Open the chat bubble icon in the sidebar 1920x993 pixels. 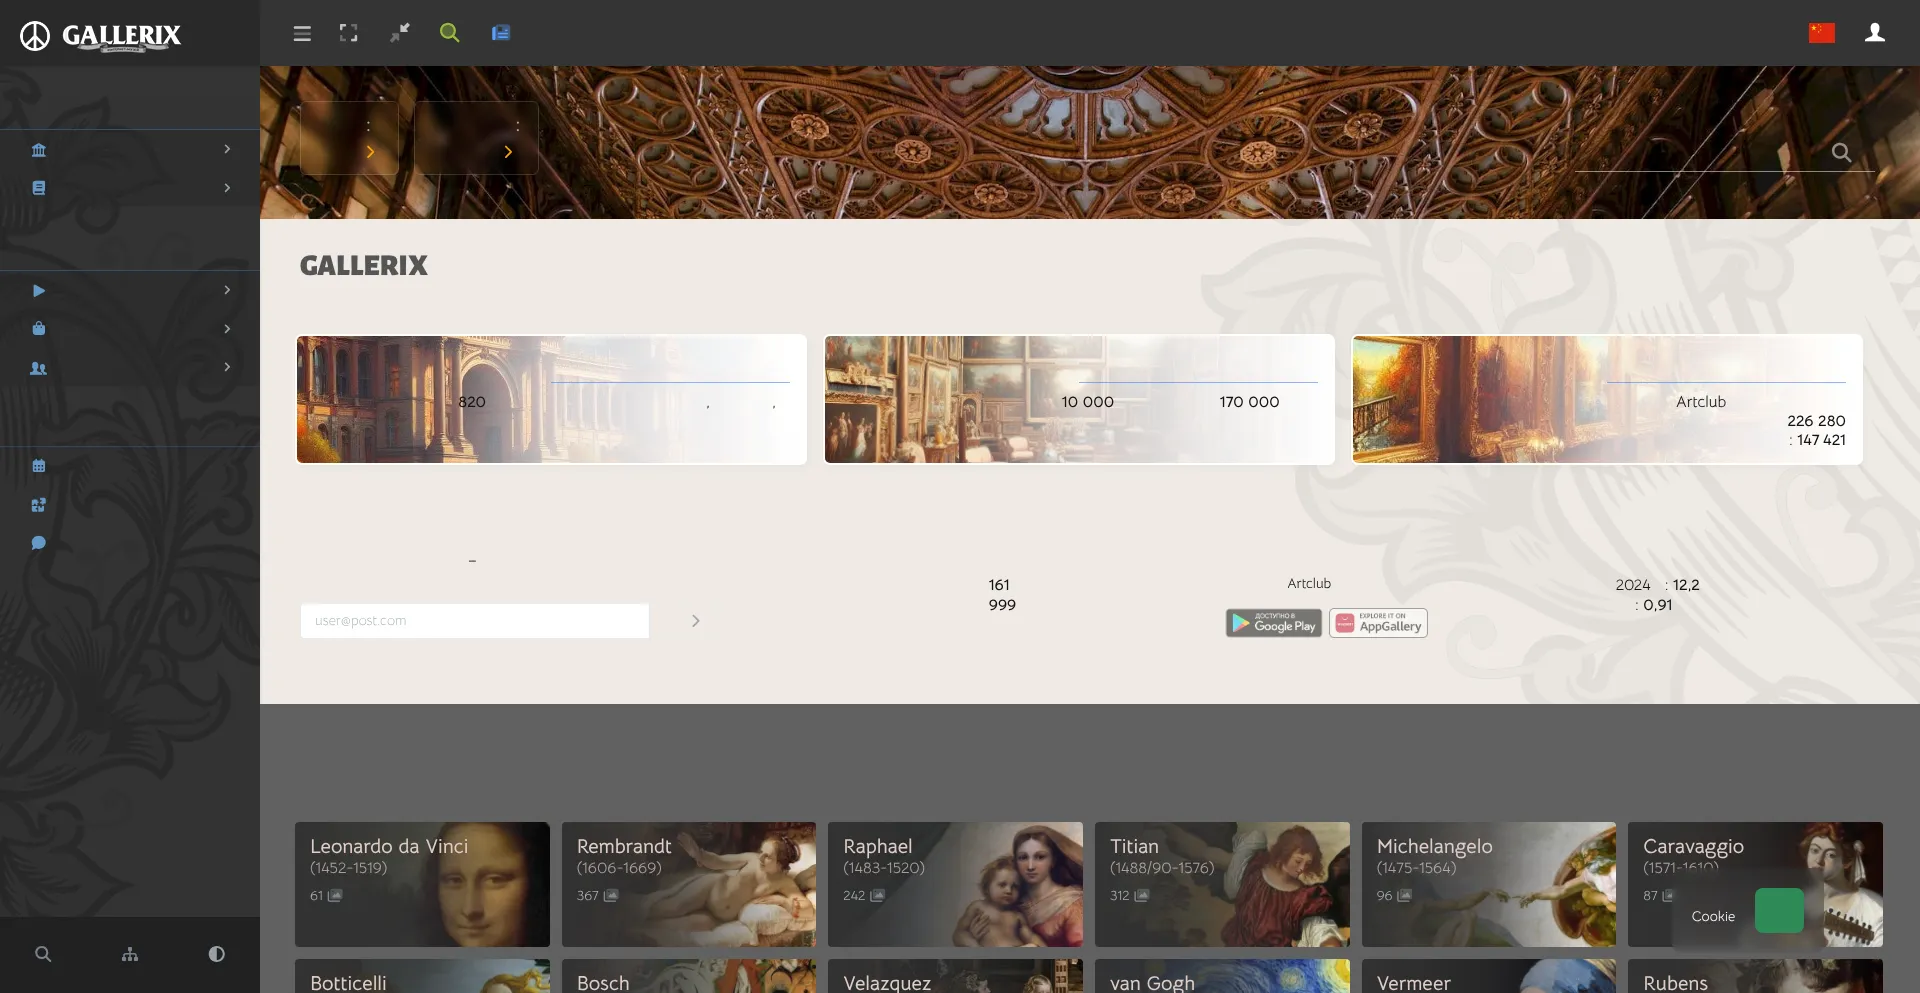pos(39,543)
